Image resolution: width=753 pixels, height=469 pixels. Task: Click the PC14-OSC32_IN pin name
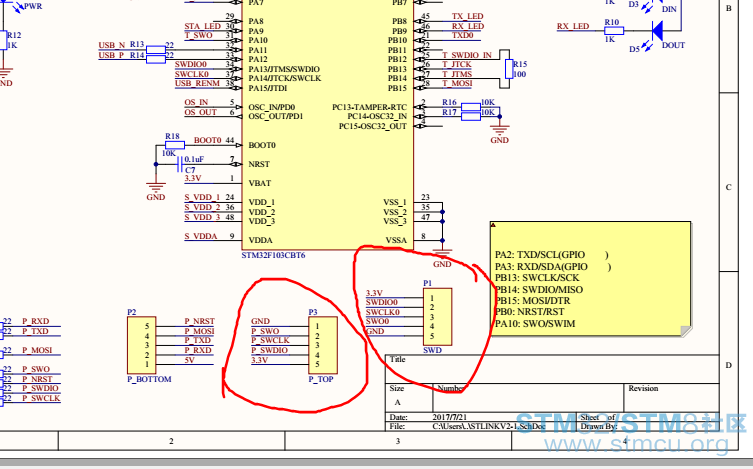pos(377,116)
